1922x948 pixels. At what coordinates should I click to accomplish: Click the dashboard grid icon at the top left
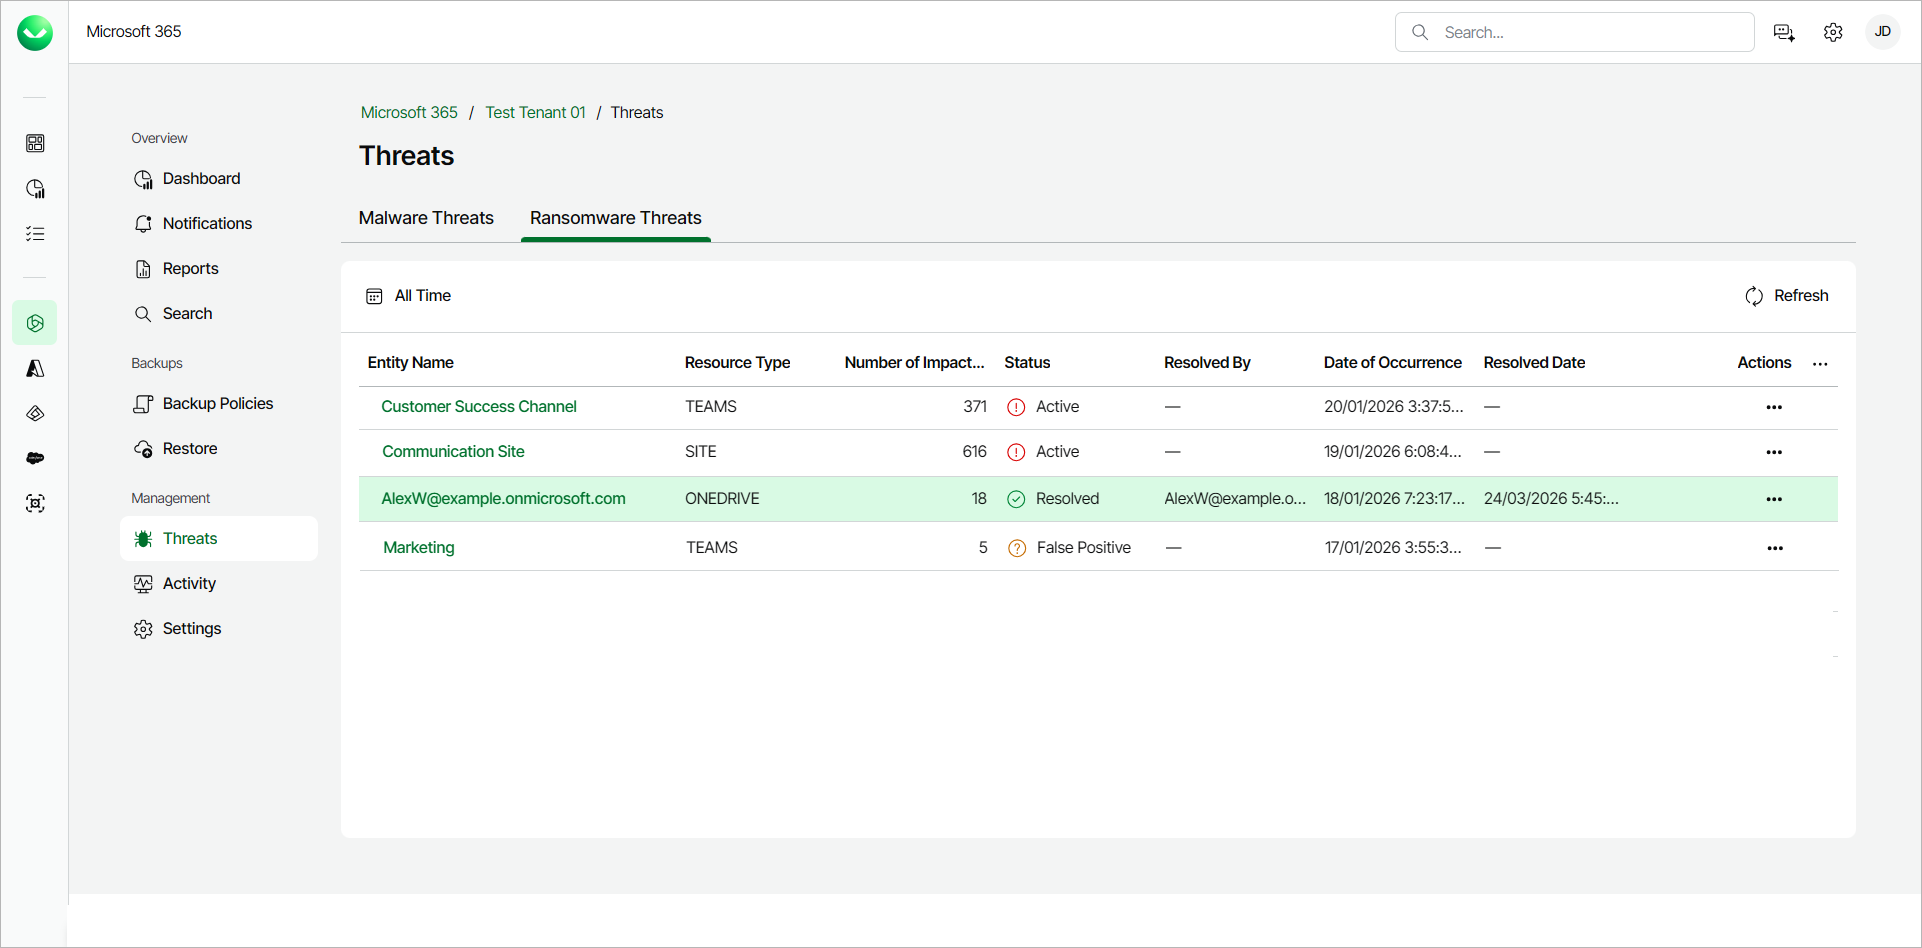[x=35, y=143]
